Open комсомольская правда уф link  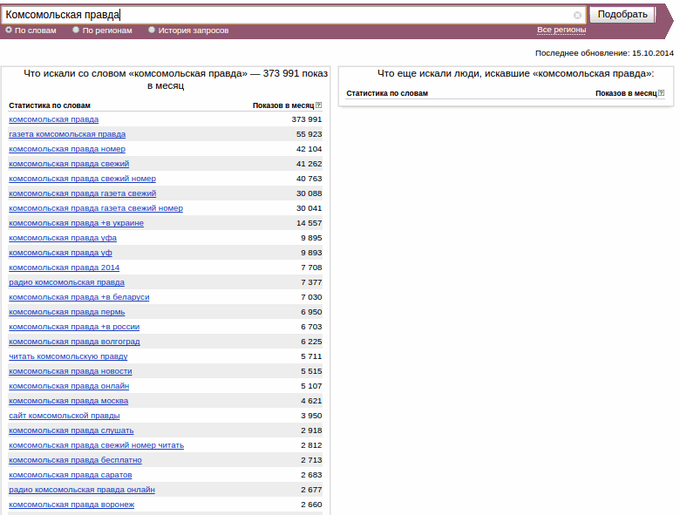(x=60, y=252)
